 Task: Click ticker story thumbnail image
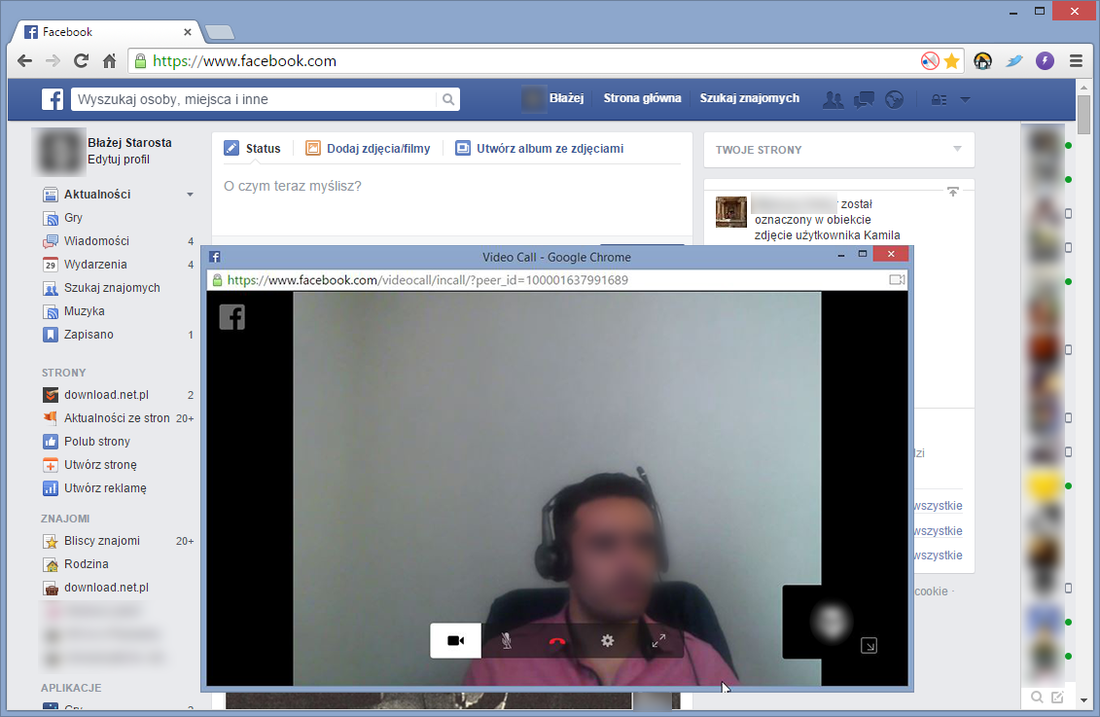click(731, 212)
